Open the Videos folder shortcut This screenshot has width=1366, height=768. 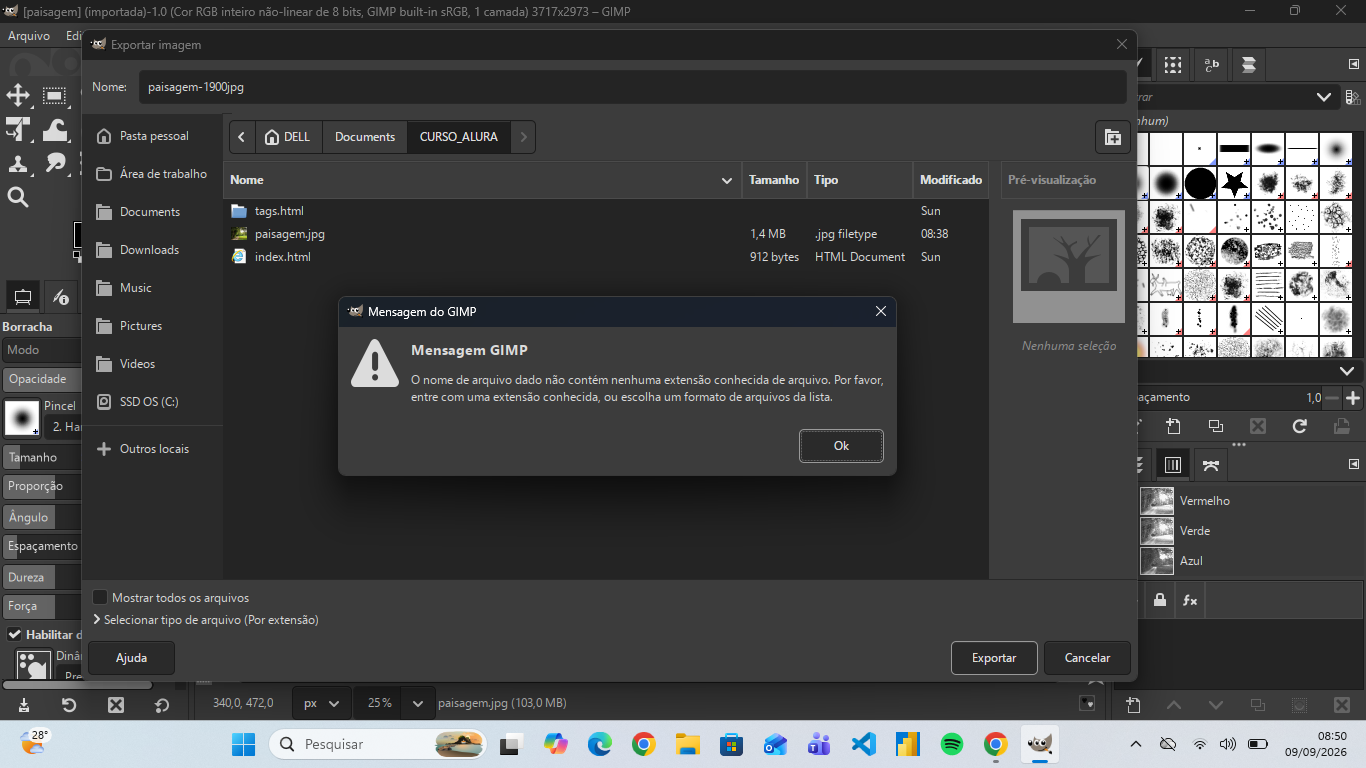click(152, 364)
